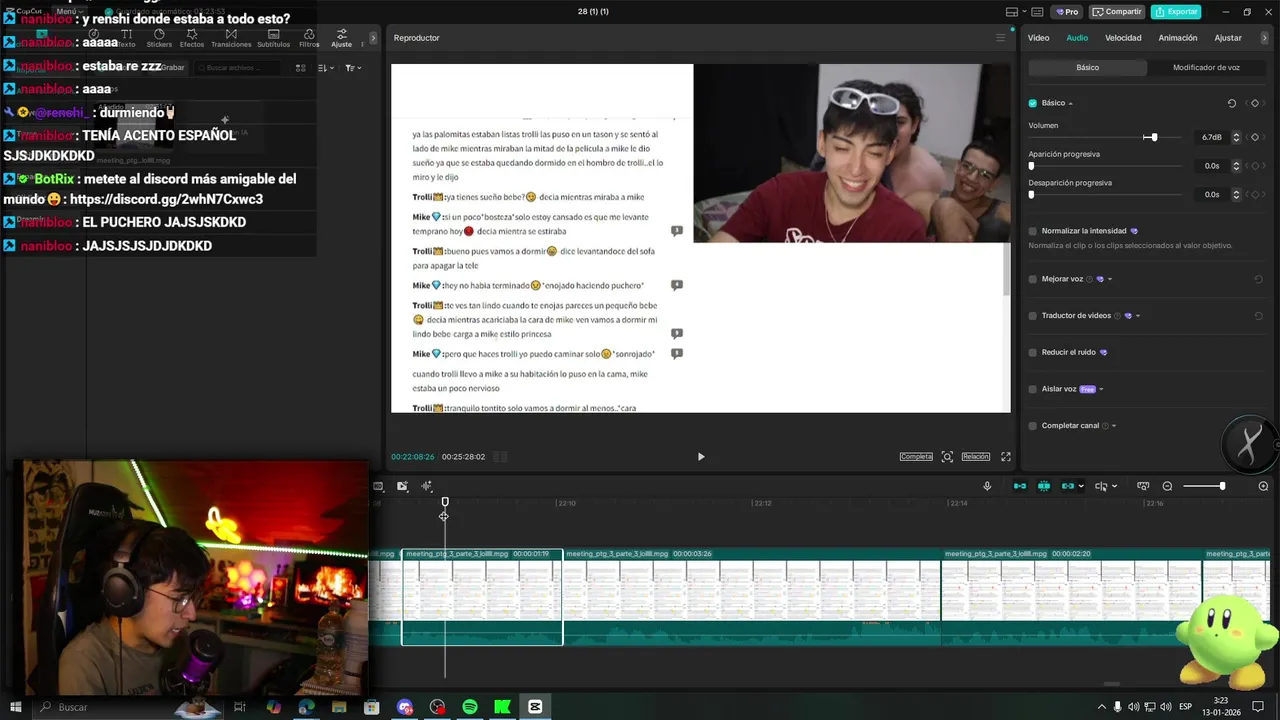Screen dimensions: 1280x720
Task: Show more inspector tabs with arrow
Action: [x=1265, y=38]
